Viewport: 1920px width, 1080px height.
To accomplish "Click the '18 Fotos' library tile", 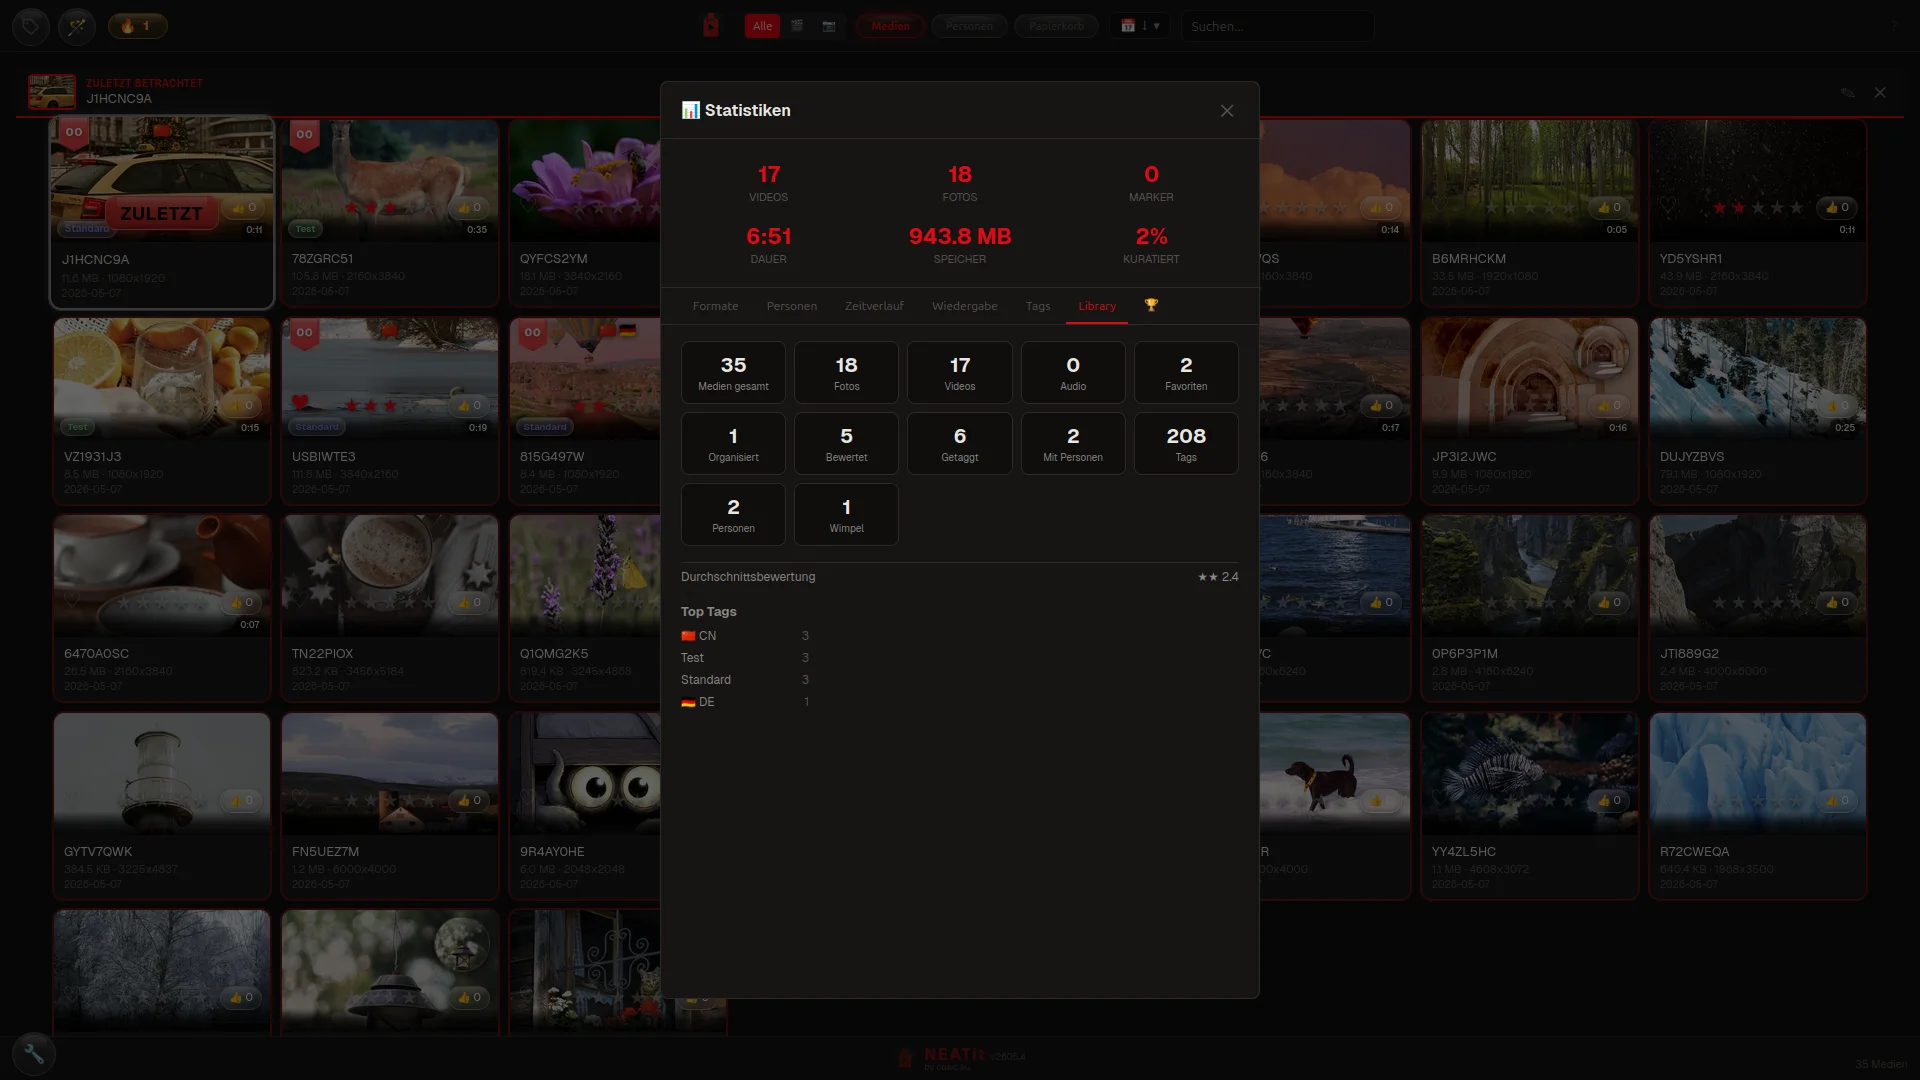I will pos(846,372).
